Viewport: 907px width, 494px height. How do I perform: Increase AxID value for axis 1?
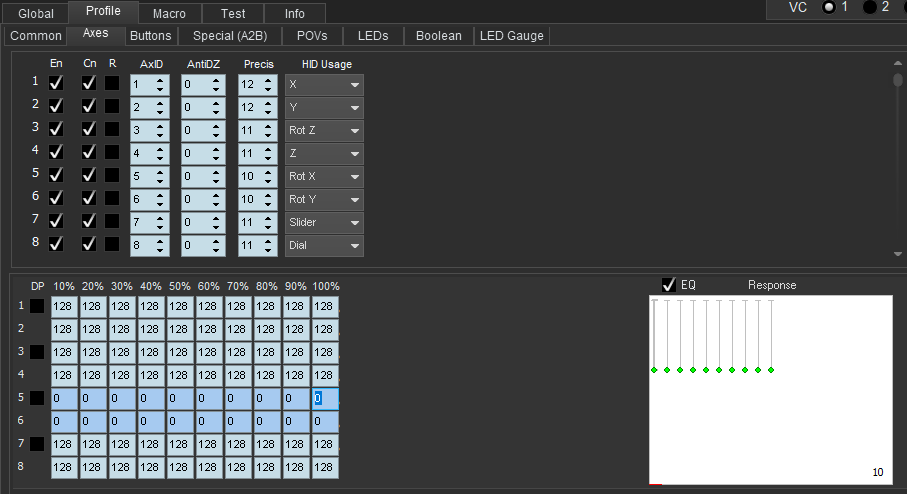[161, 79]
